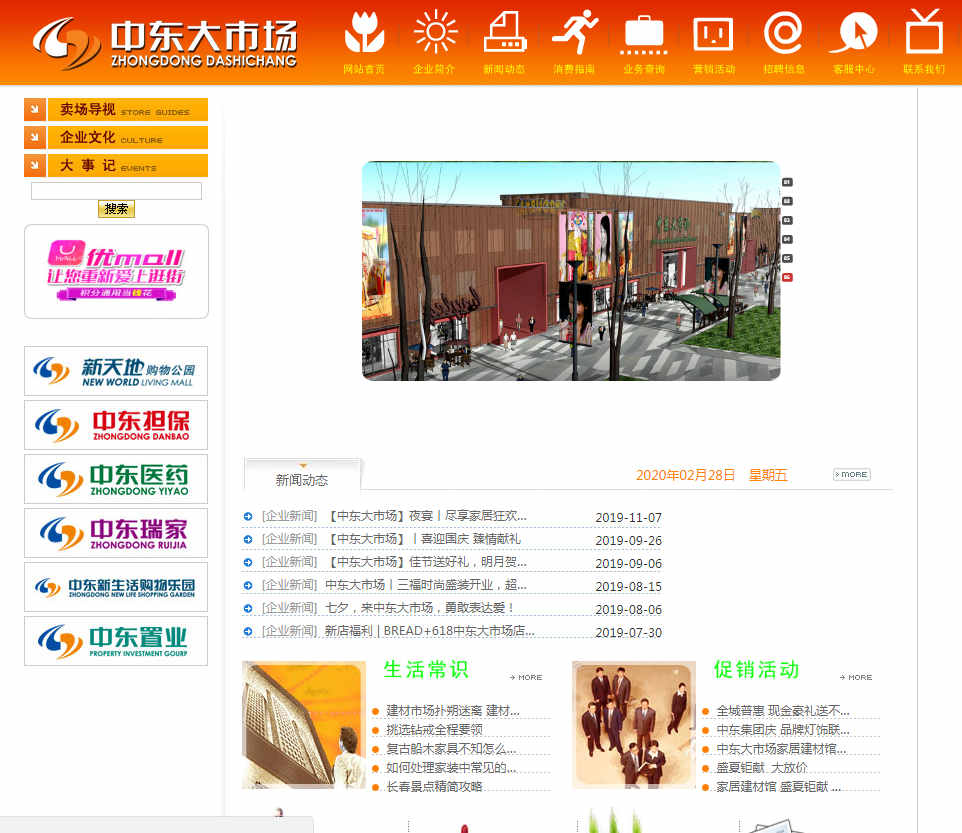Open promotion 全城普惠 现金豪礼送不

click(x=783, y=711)
